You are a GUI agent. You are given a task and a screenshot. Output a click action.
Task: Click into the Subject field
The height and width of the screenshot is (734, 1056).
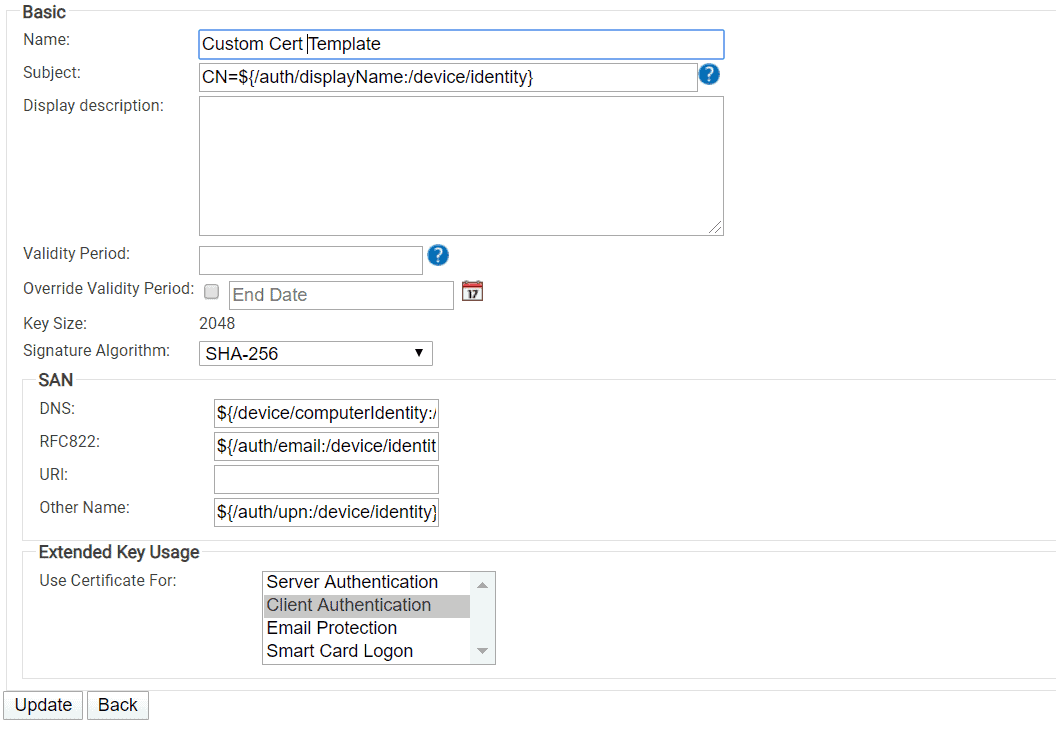point(448,77)
